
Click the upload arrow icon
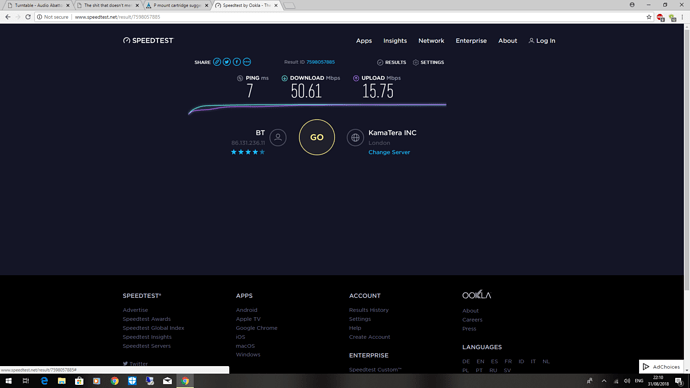[x=356, y=78]
